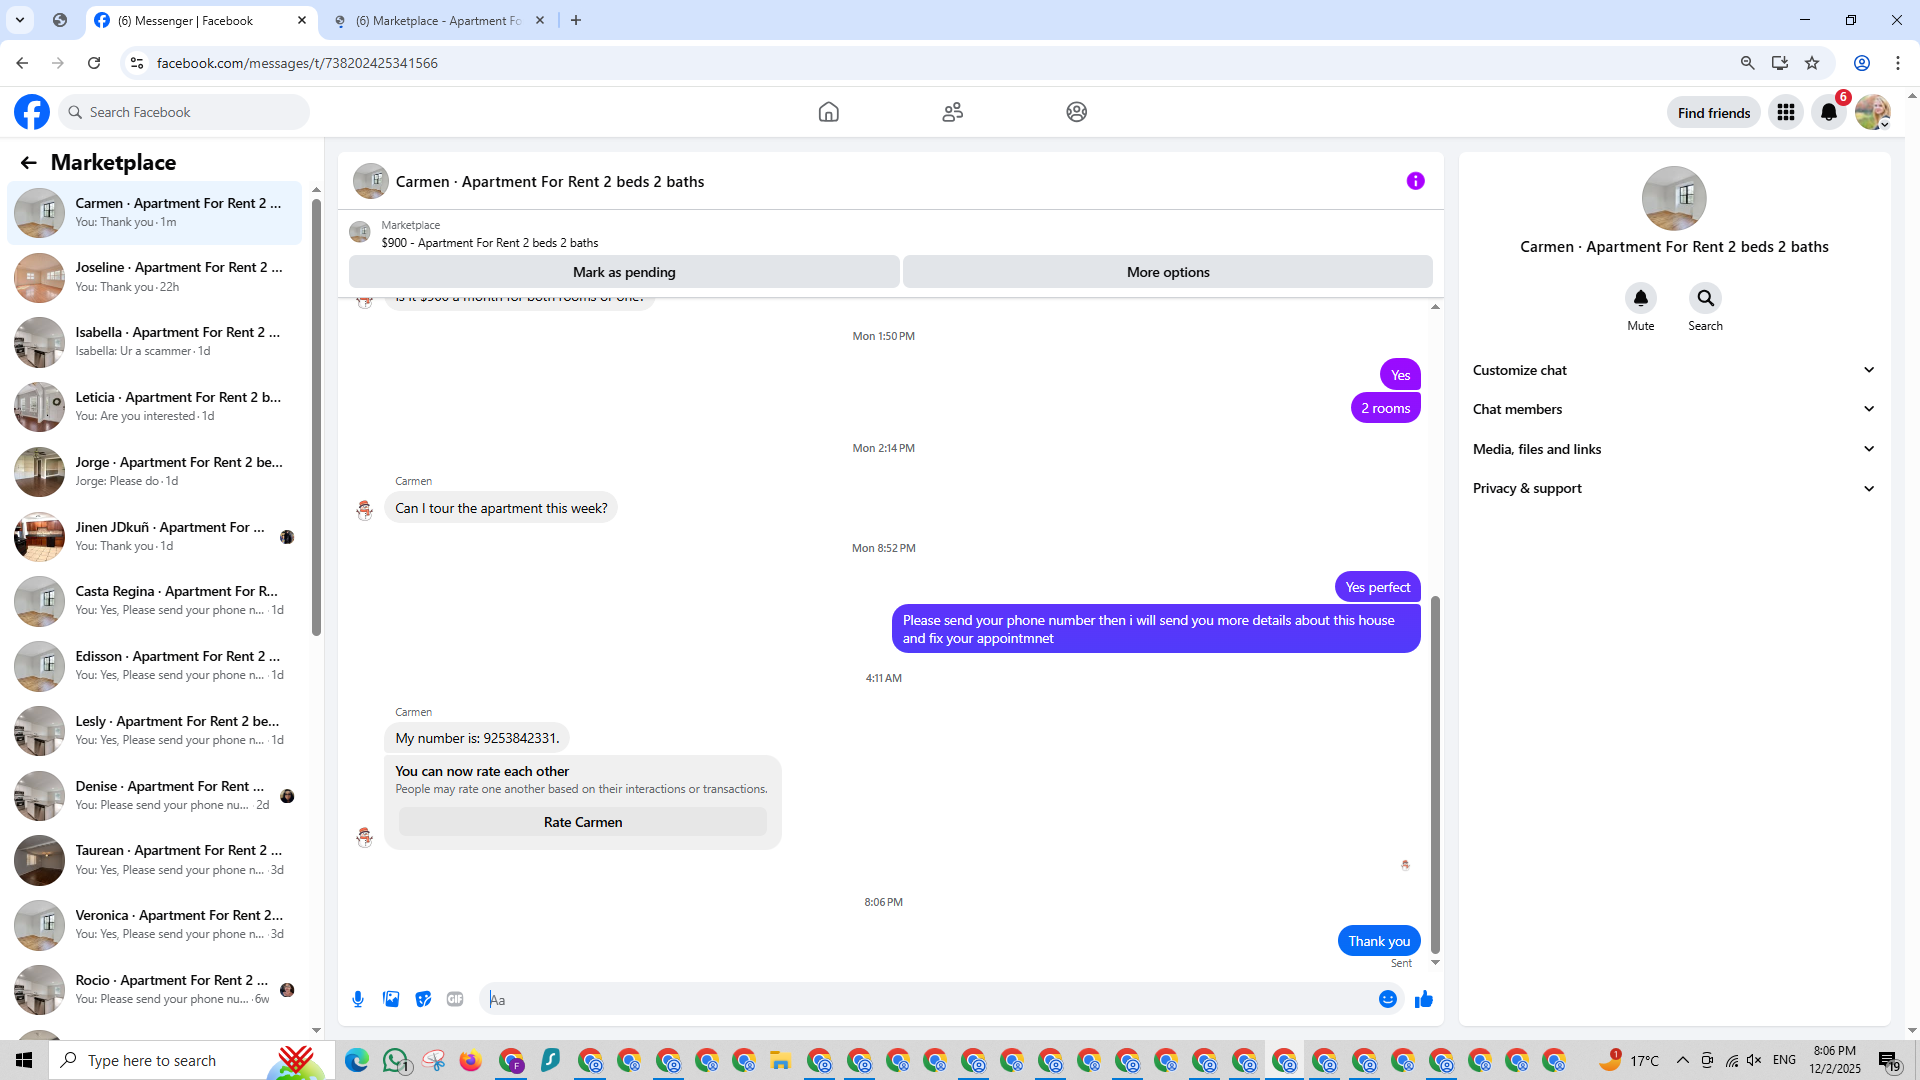
Task: Expand the Chat members section
Action: [x=1673, y=409]
